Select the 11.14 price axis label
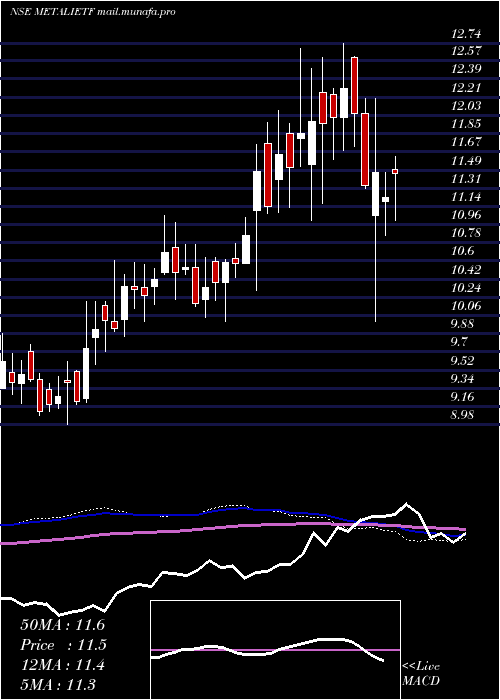This screenshot has height=700, width=500. tap(466, 197)
